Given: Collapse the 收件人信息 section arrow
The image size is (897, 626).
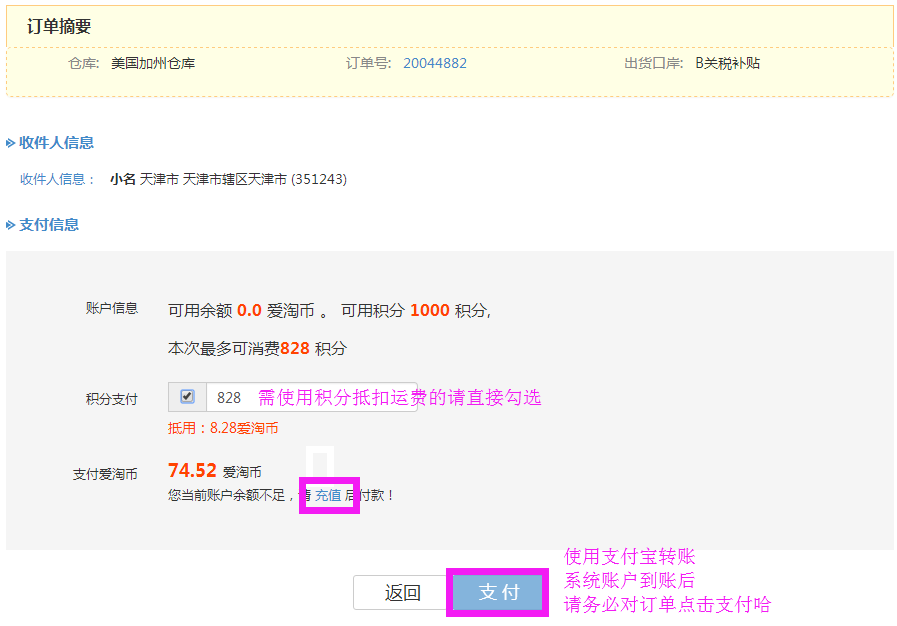Looking at the screenshot, I should pos(10,143).
